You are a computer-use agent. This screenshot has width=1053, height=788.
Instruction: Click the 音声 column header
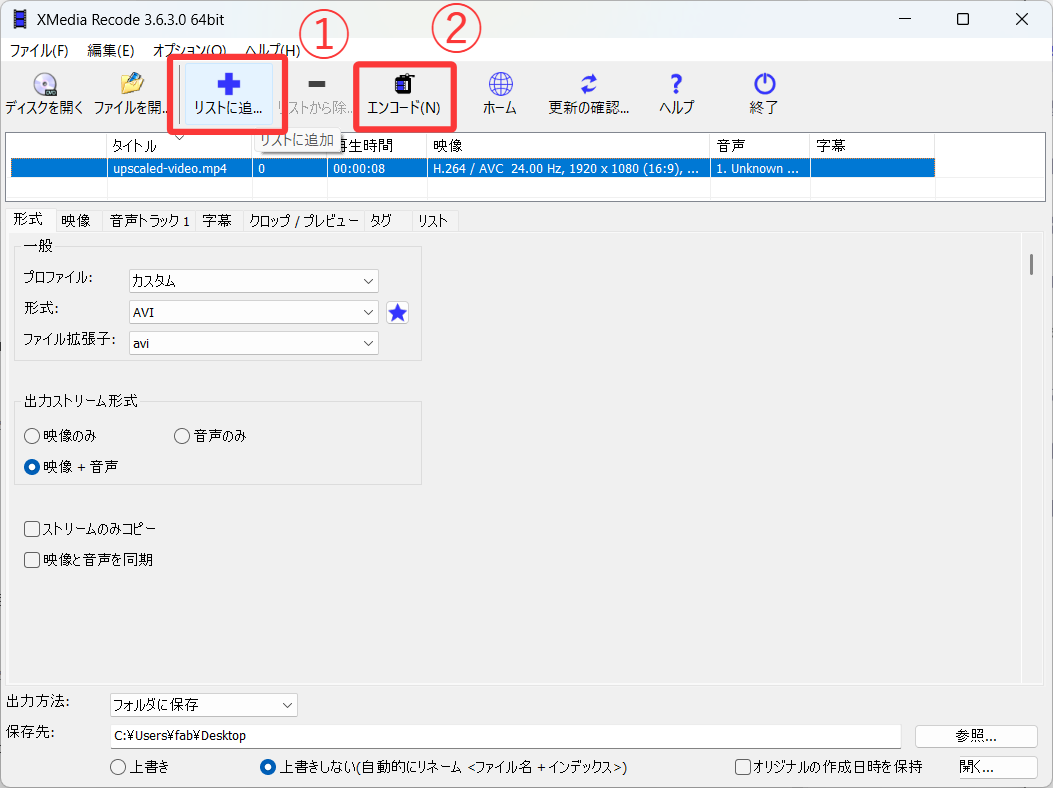(760, 145)
